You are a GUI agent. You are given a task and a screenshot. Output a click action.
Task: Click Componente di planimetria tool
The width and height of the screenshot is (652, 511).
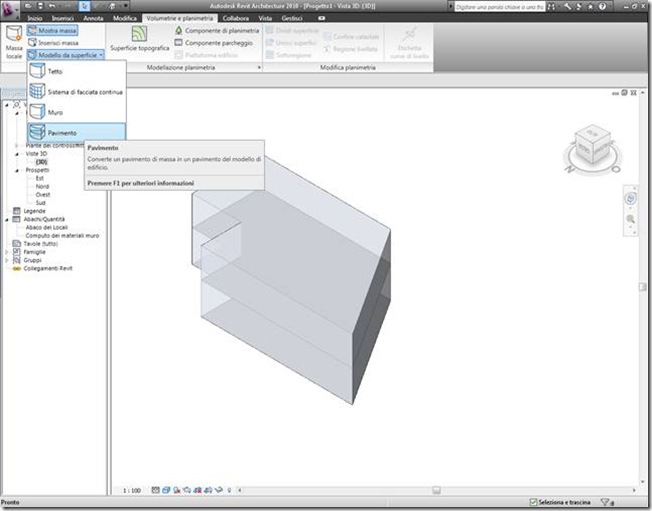[x=217, y=30]
